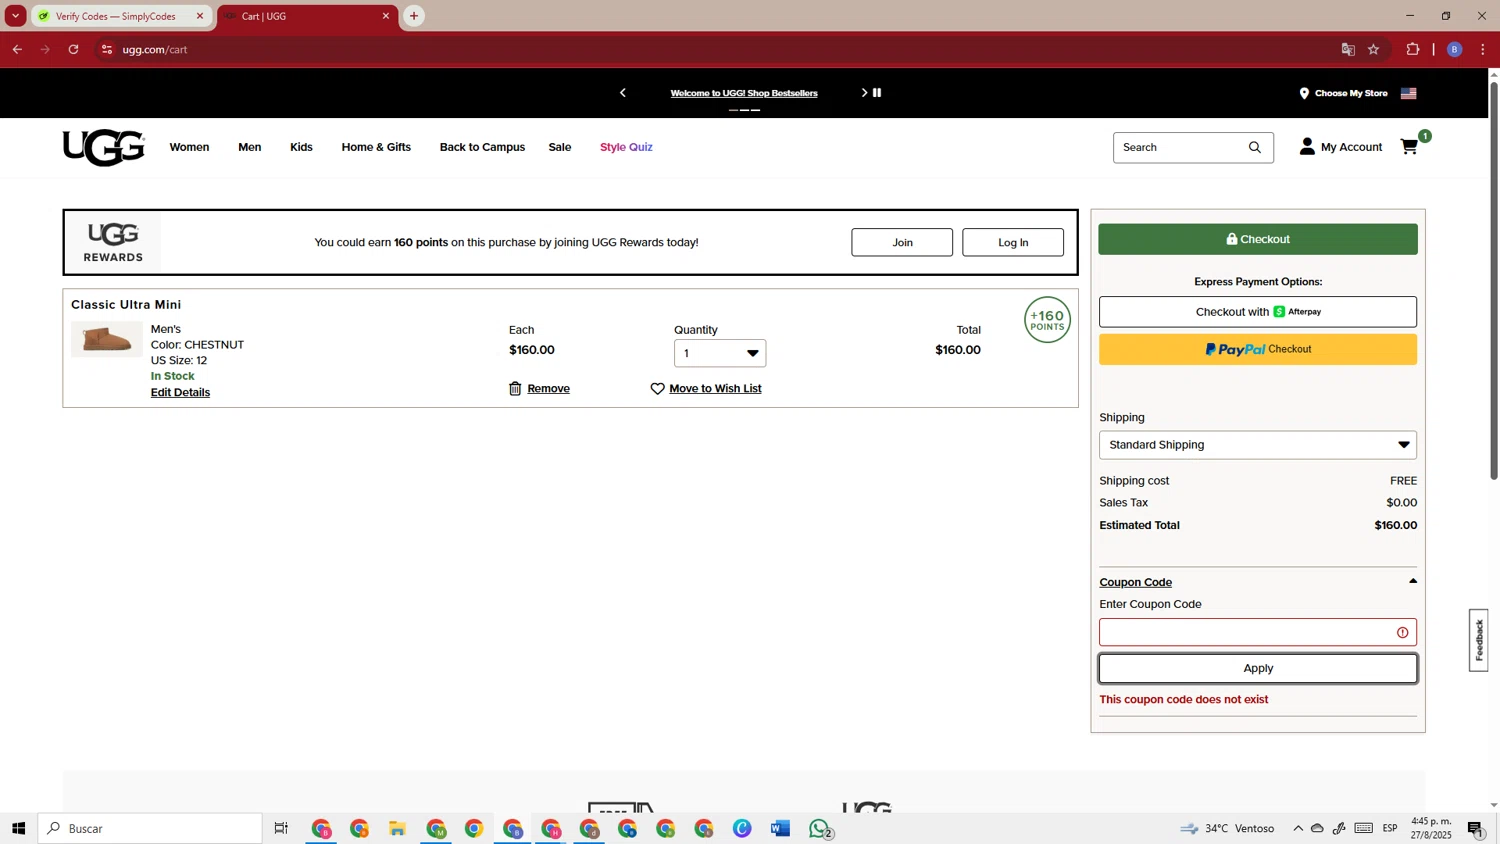This screenshot has width=1500, height=844.
Task: Open the Sale menu
Action: 560,147
